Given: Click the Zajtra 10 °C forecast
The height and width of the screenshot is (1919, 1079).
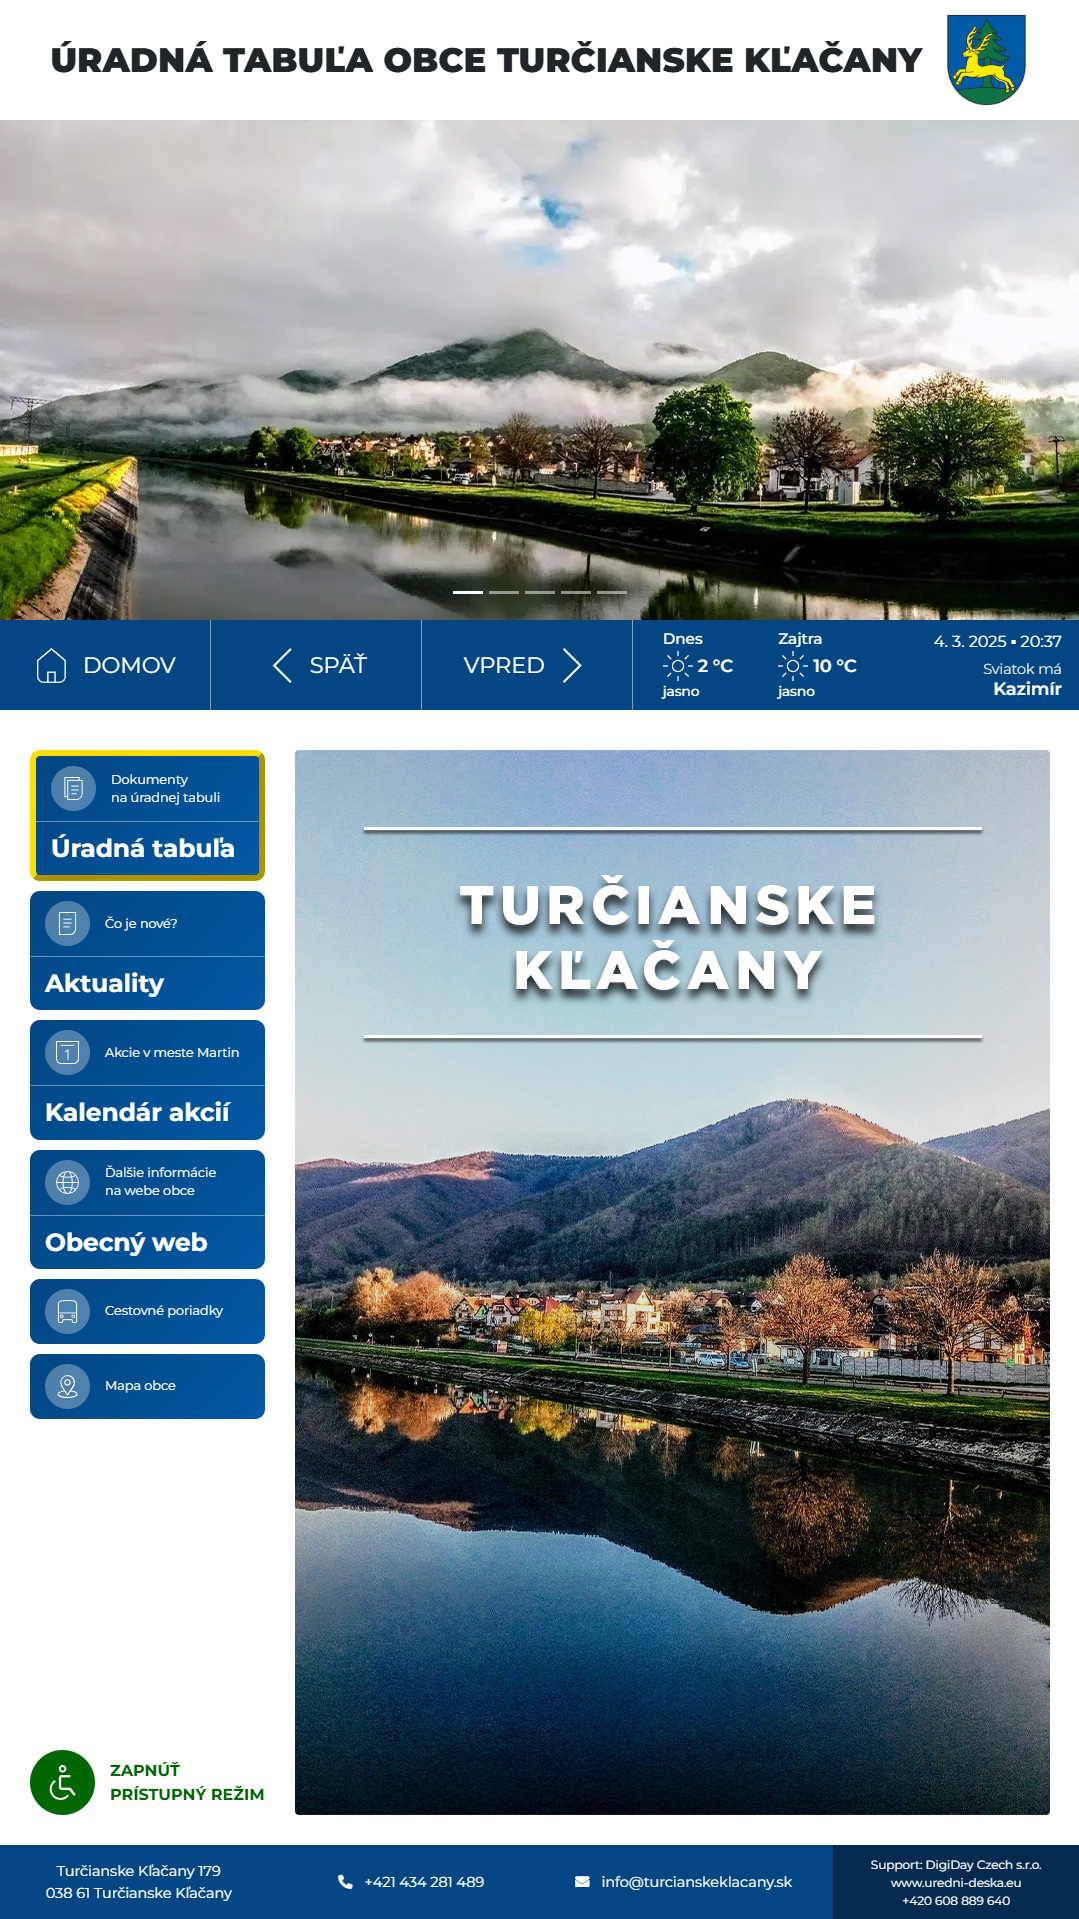Looking at the screenshot, I should (x=817, y=665).
